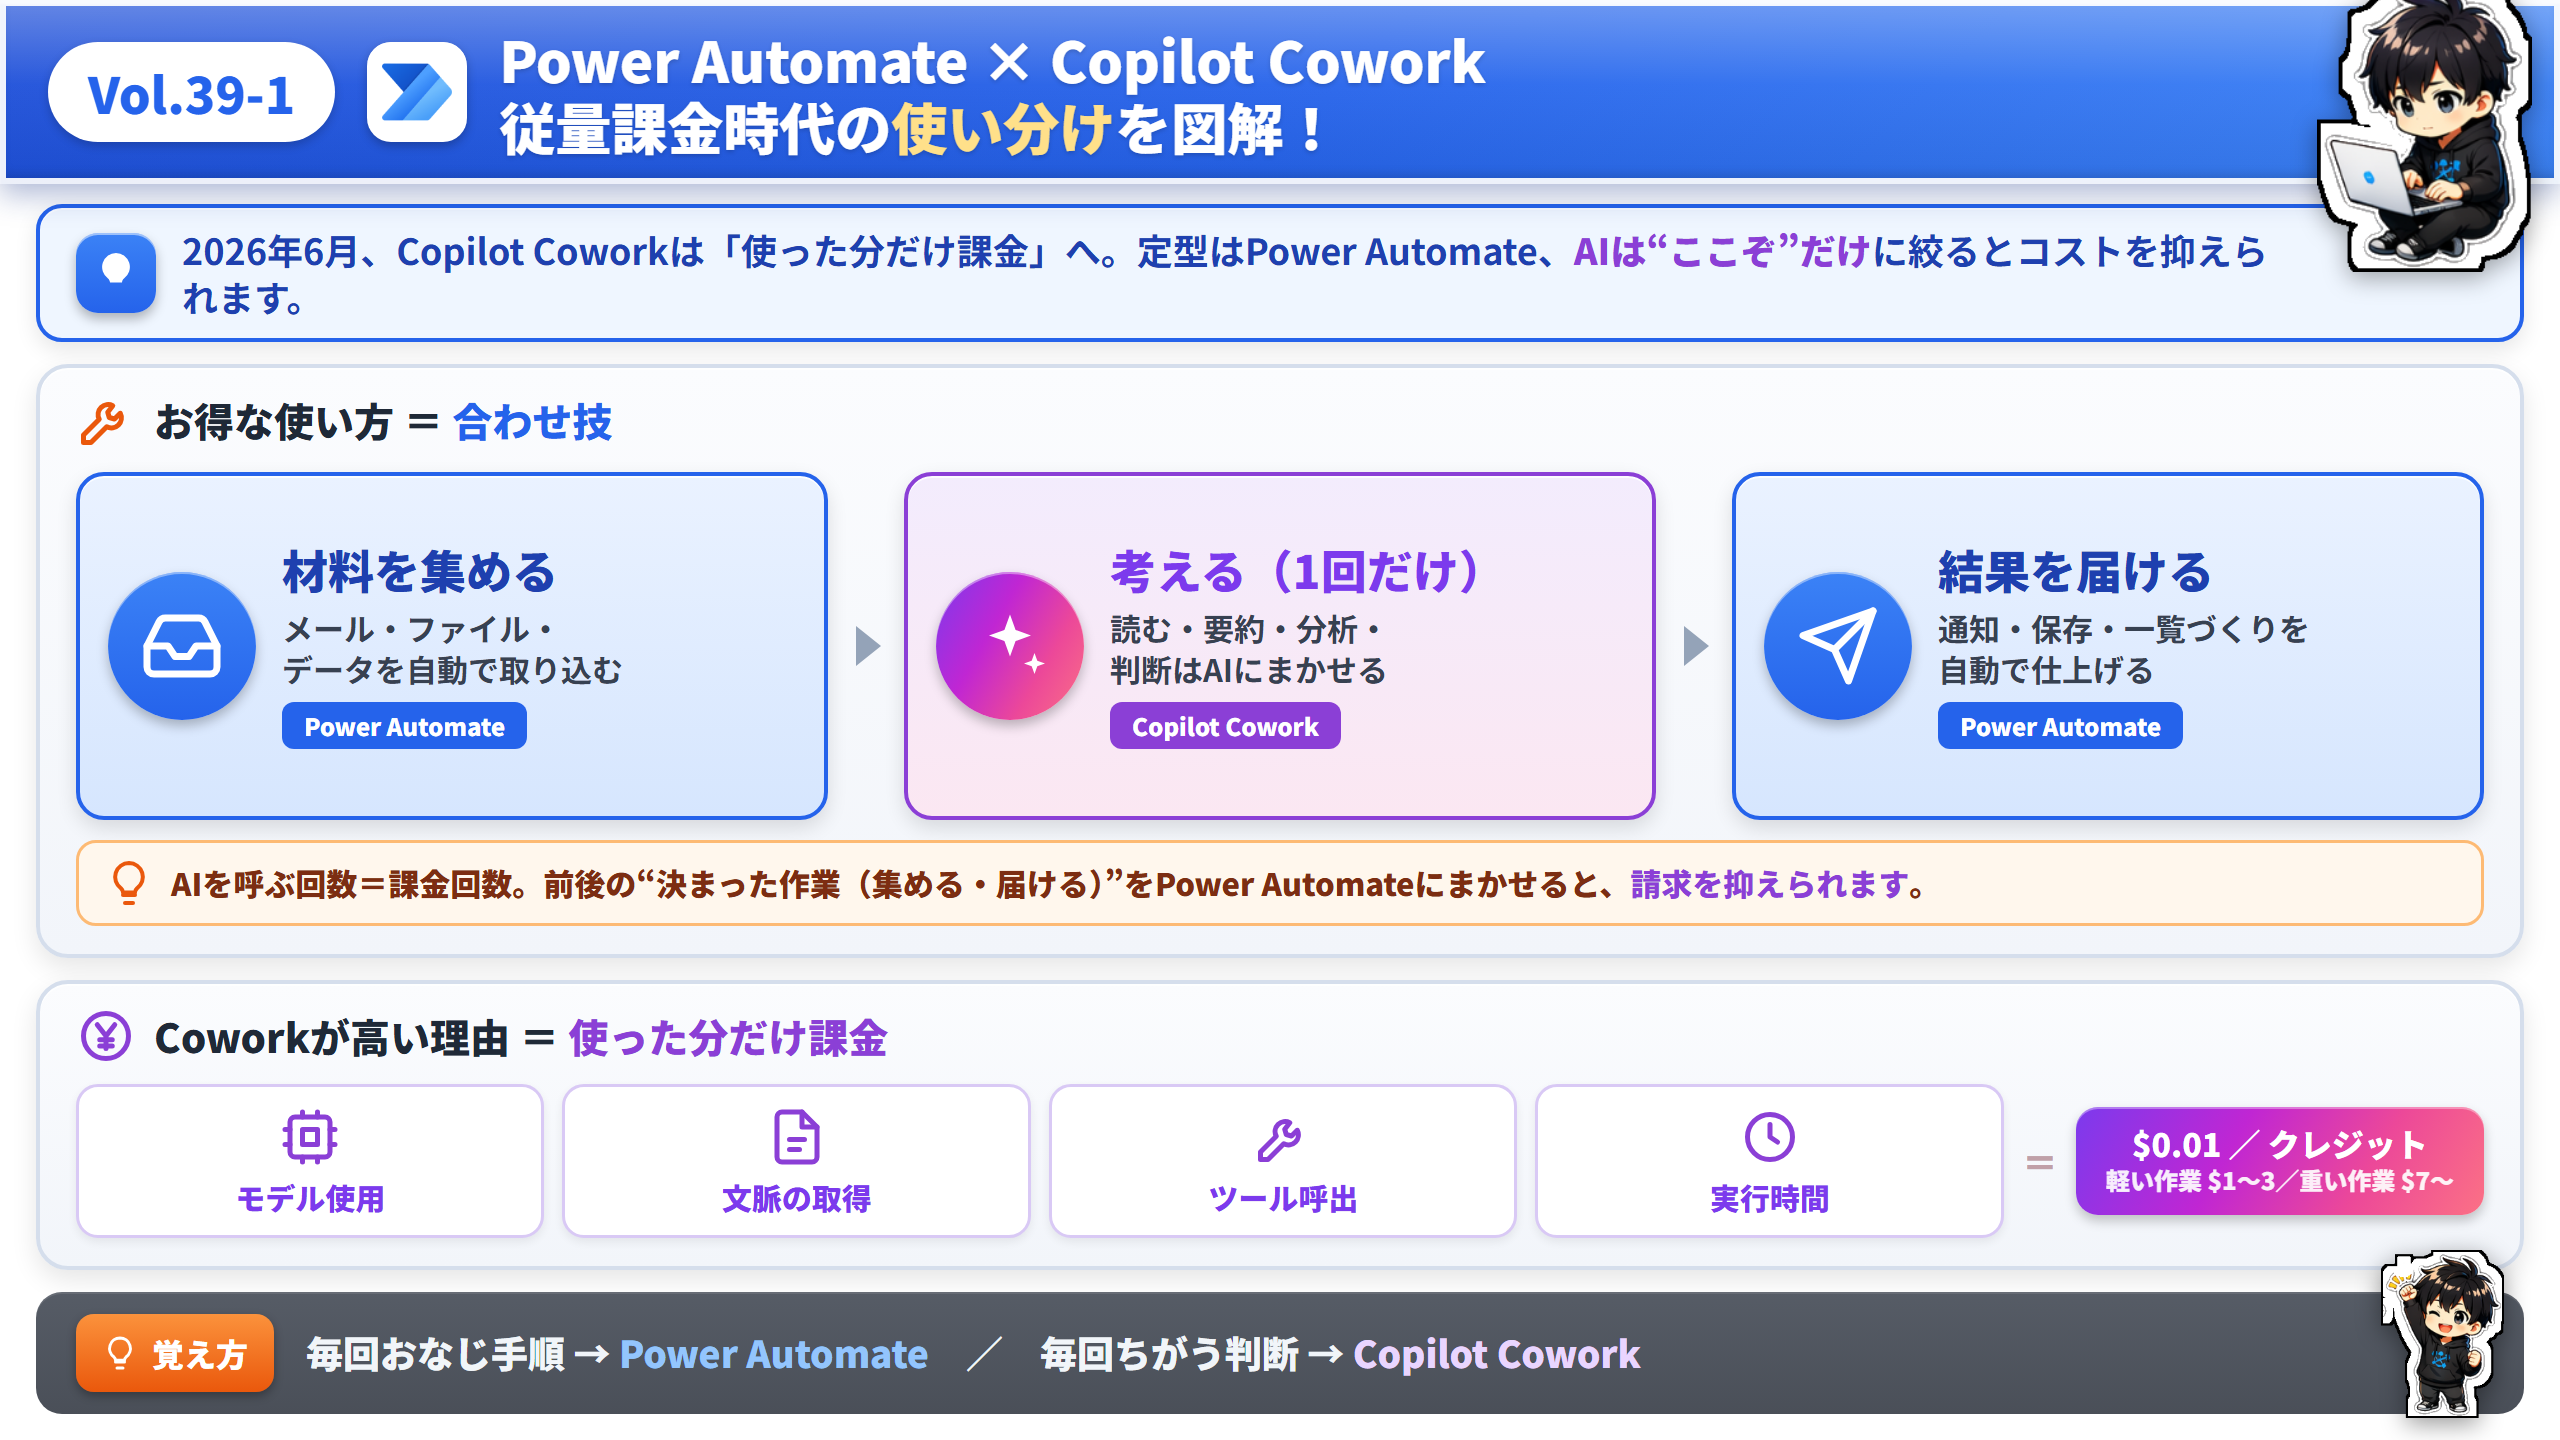Viewport: 2560px width, 1440px height.
Task: Click the orange wrench icon beside お得な使い方
Action: [102, 423]
